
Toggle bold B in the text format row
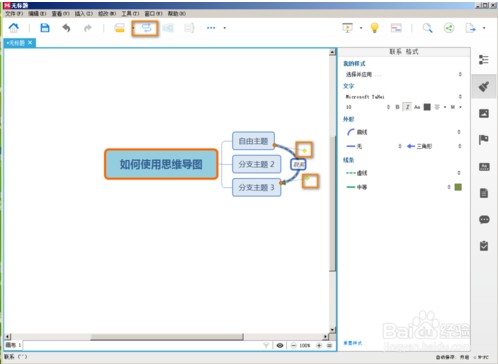pyautogui.click(x=397, y=107)
